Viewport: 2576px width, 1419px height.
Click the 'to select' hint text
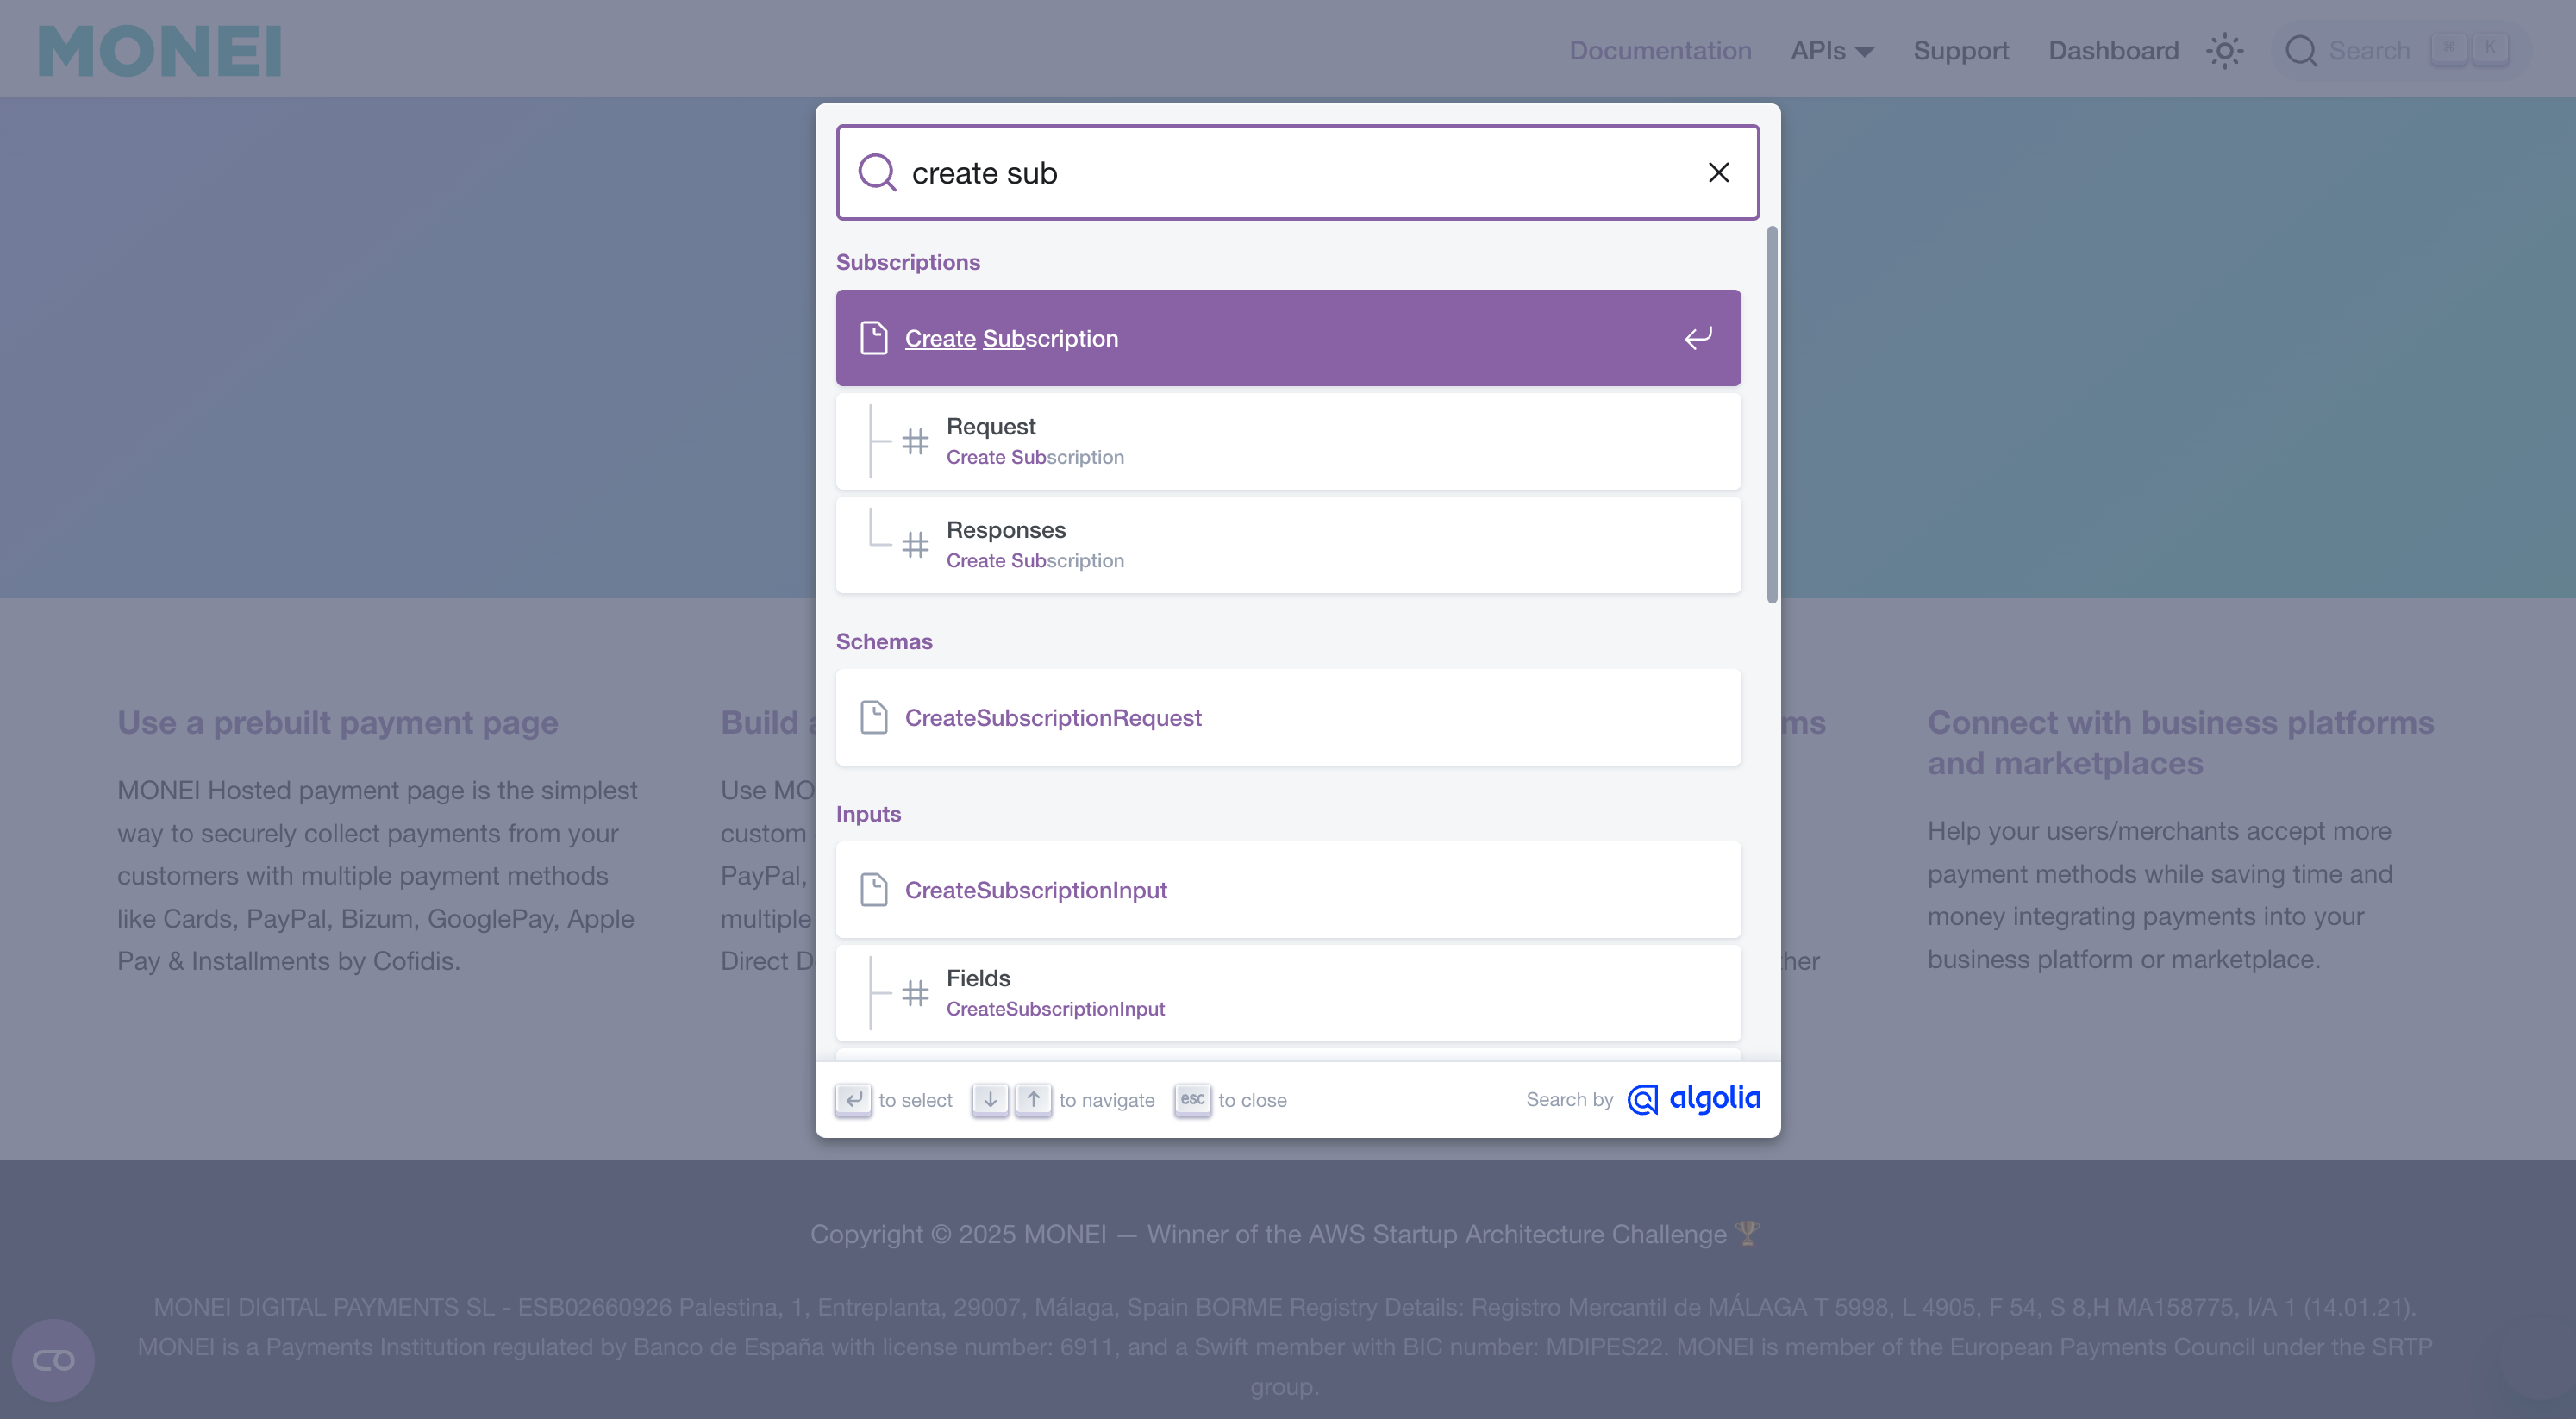(x=915, y=1100)
